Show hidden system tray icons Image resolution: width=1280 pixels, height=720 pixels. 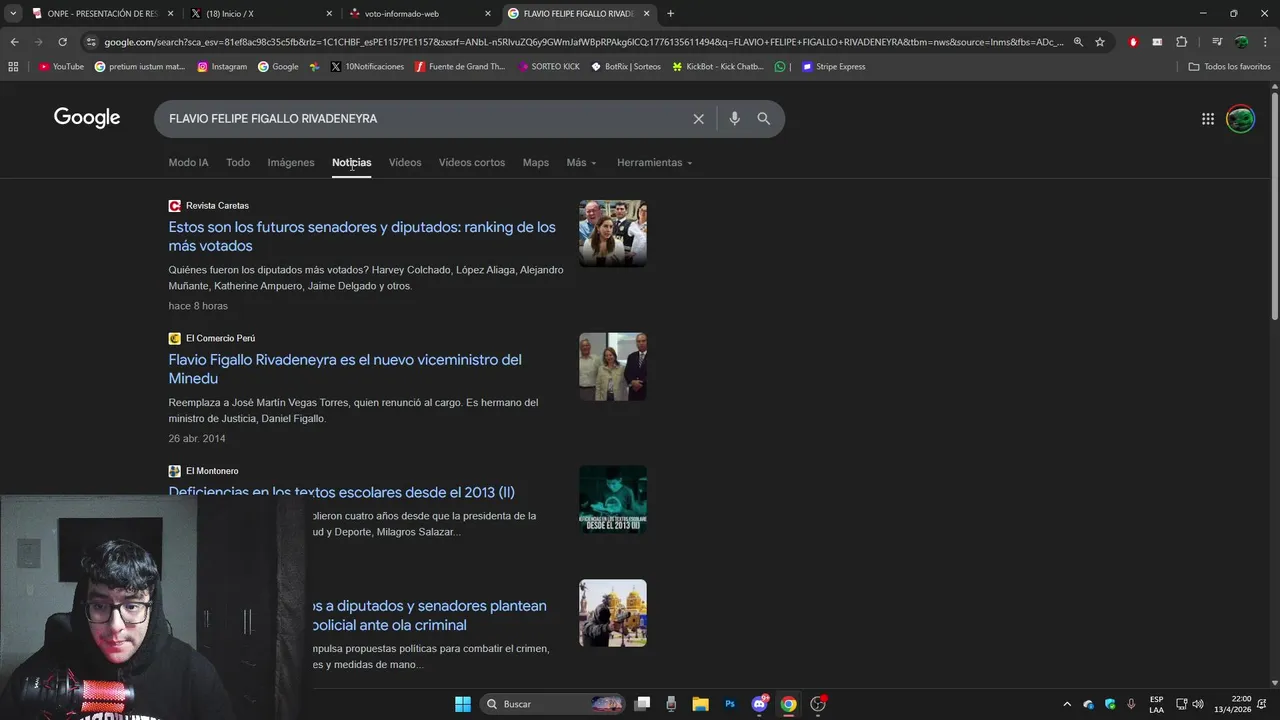(x=1066, y=704)
